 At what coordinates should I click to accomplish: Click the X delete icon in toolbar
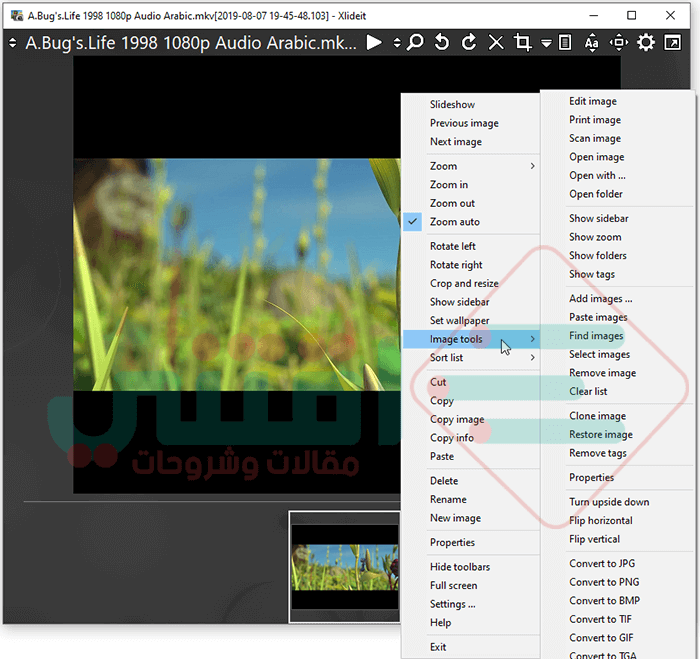pyautogui.click(x=496, y=43)
